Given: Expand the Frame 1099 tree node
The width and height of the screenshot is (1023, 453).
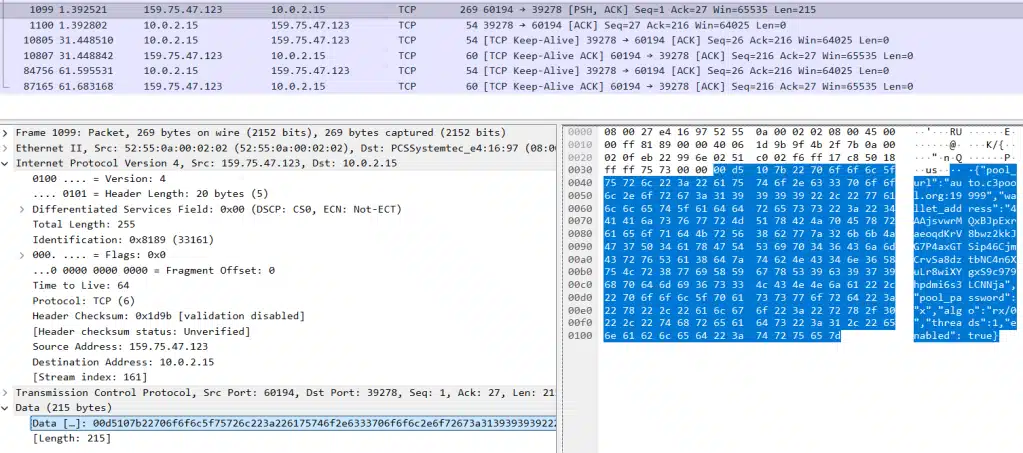Looking at the screenshot, I should point(7,132).
